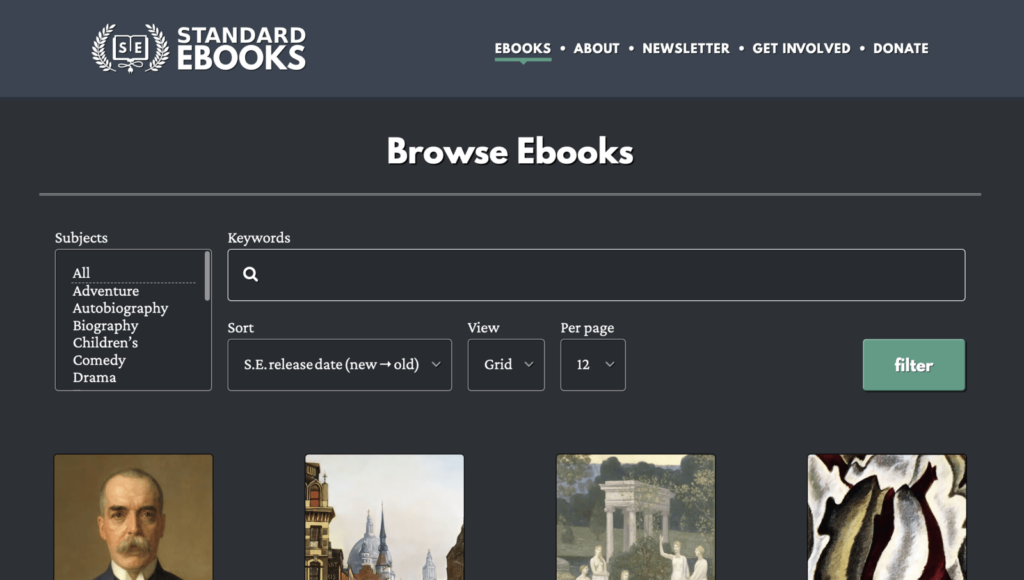Click inside the Keywords search field

(596, 274)
